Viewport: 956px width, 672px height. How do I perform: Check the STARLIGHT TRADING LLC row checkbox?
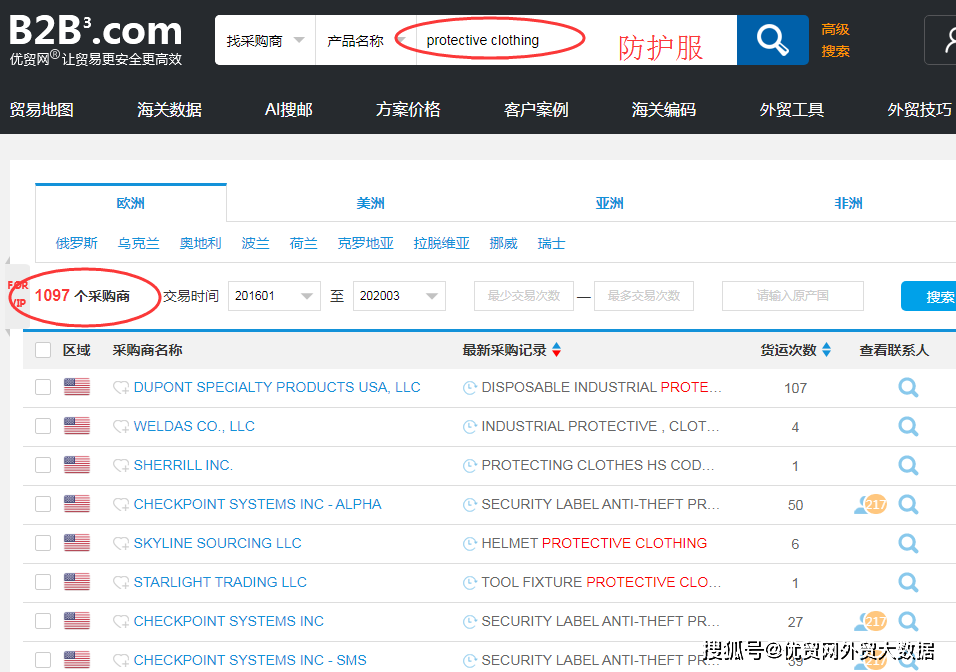pos(43,582)
